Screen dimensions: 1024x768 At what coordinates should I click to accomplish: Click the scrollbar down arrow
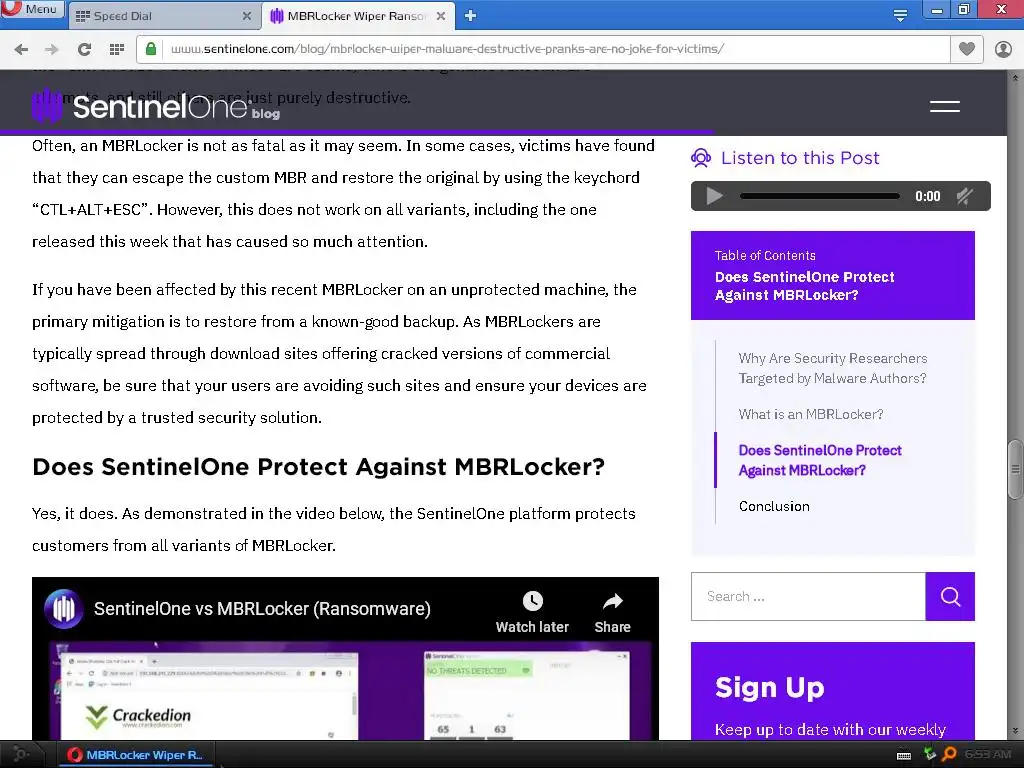[1015, 731]
